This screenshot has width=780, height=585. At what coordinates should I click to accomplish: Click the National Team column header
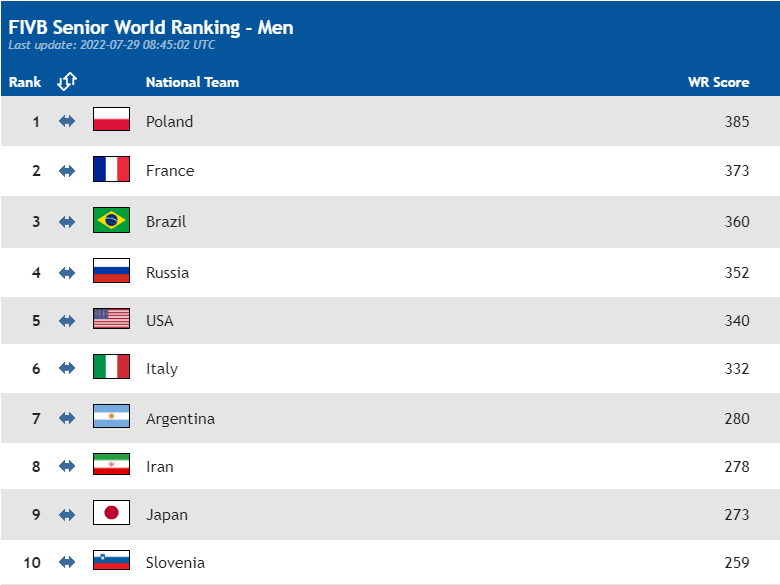click(192, 82)
